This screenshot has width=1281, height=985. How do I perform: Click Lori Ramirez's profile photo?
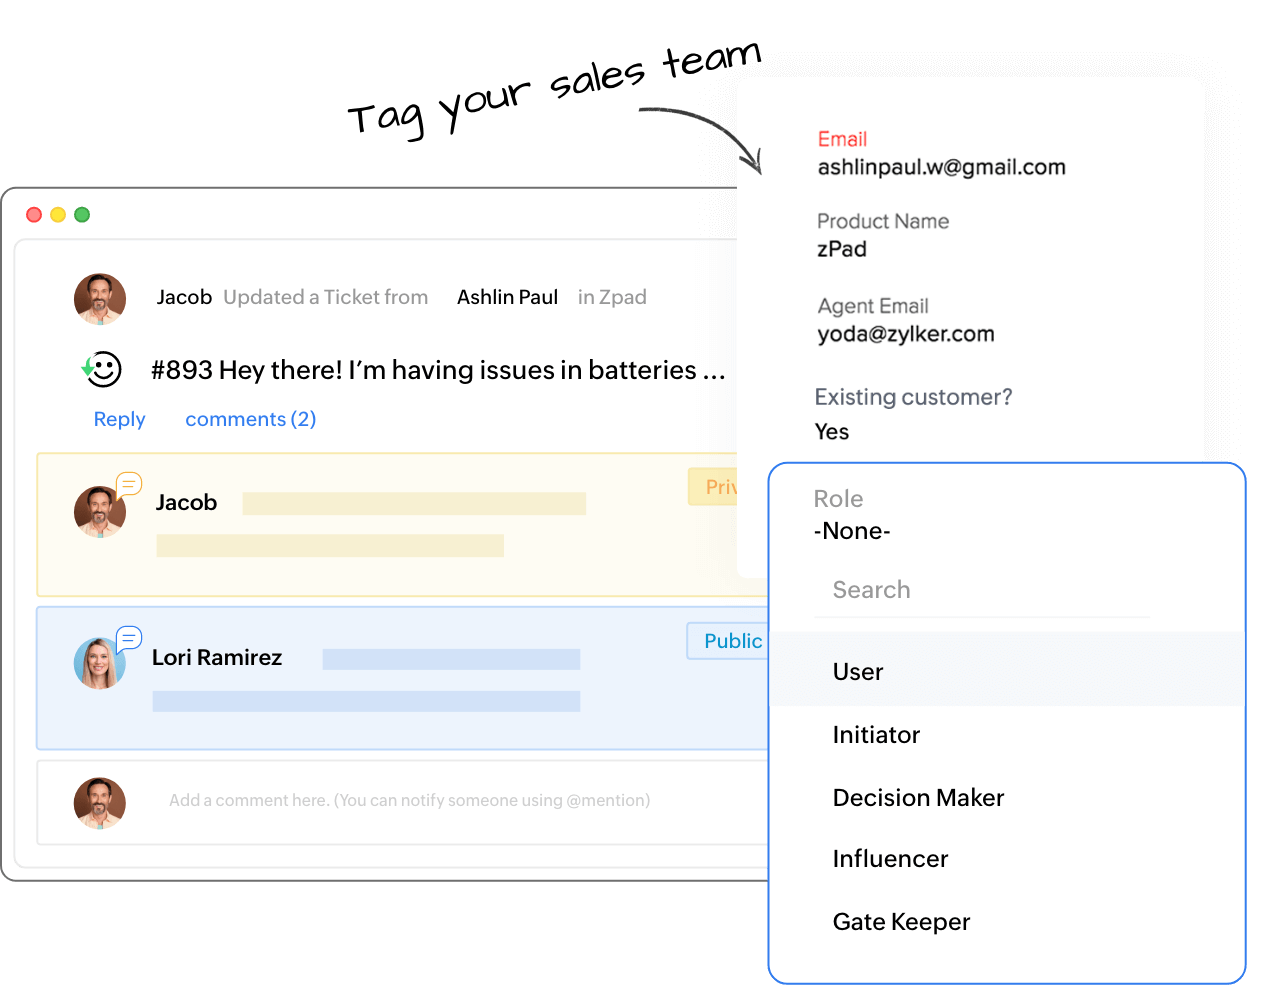(99, 664)
